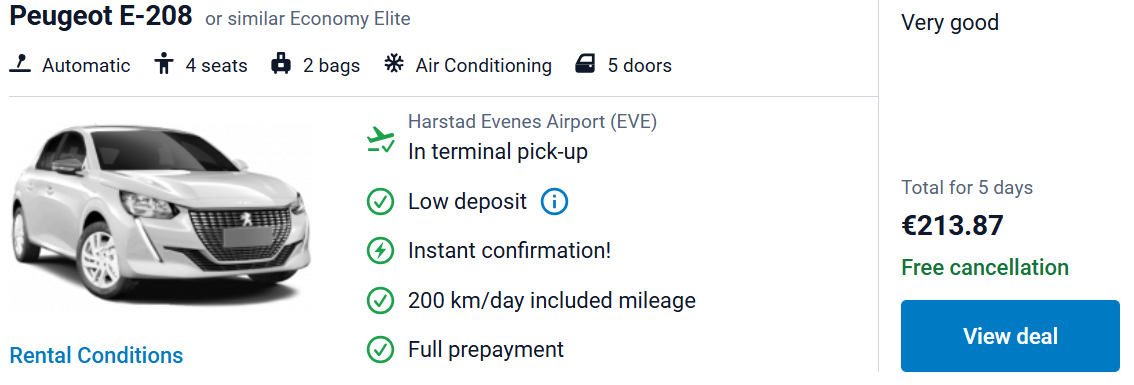The height and width of the screenshot is (385, 1134).
Task: Click the Automatic transmission gear icon
Action: (x=20, y=64)
